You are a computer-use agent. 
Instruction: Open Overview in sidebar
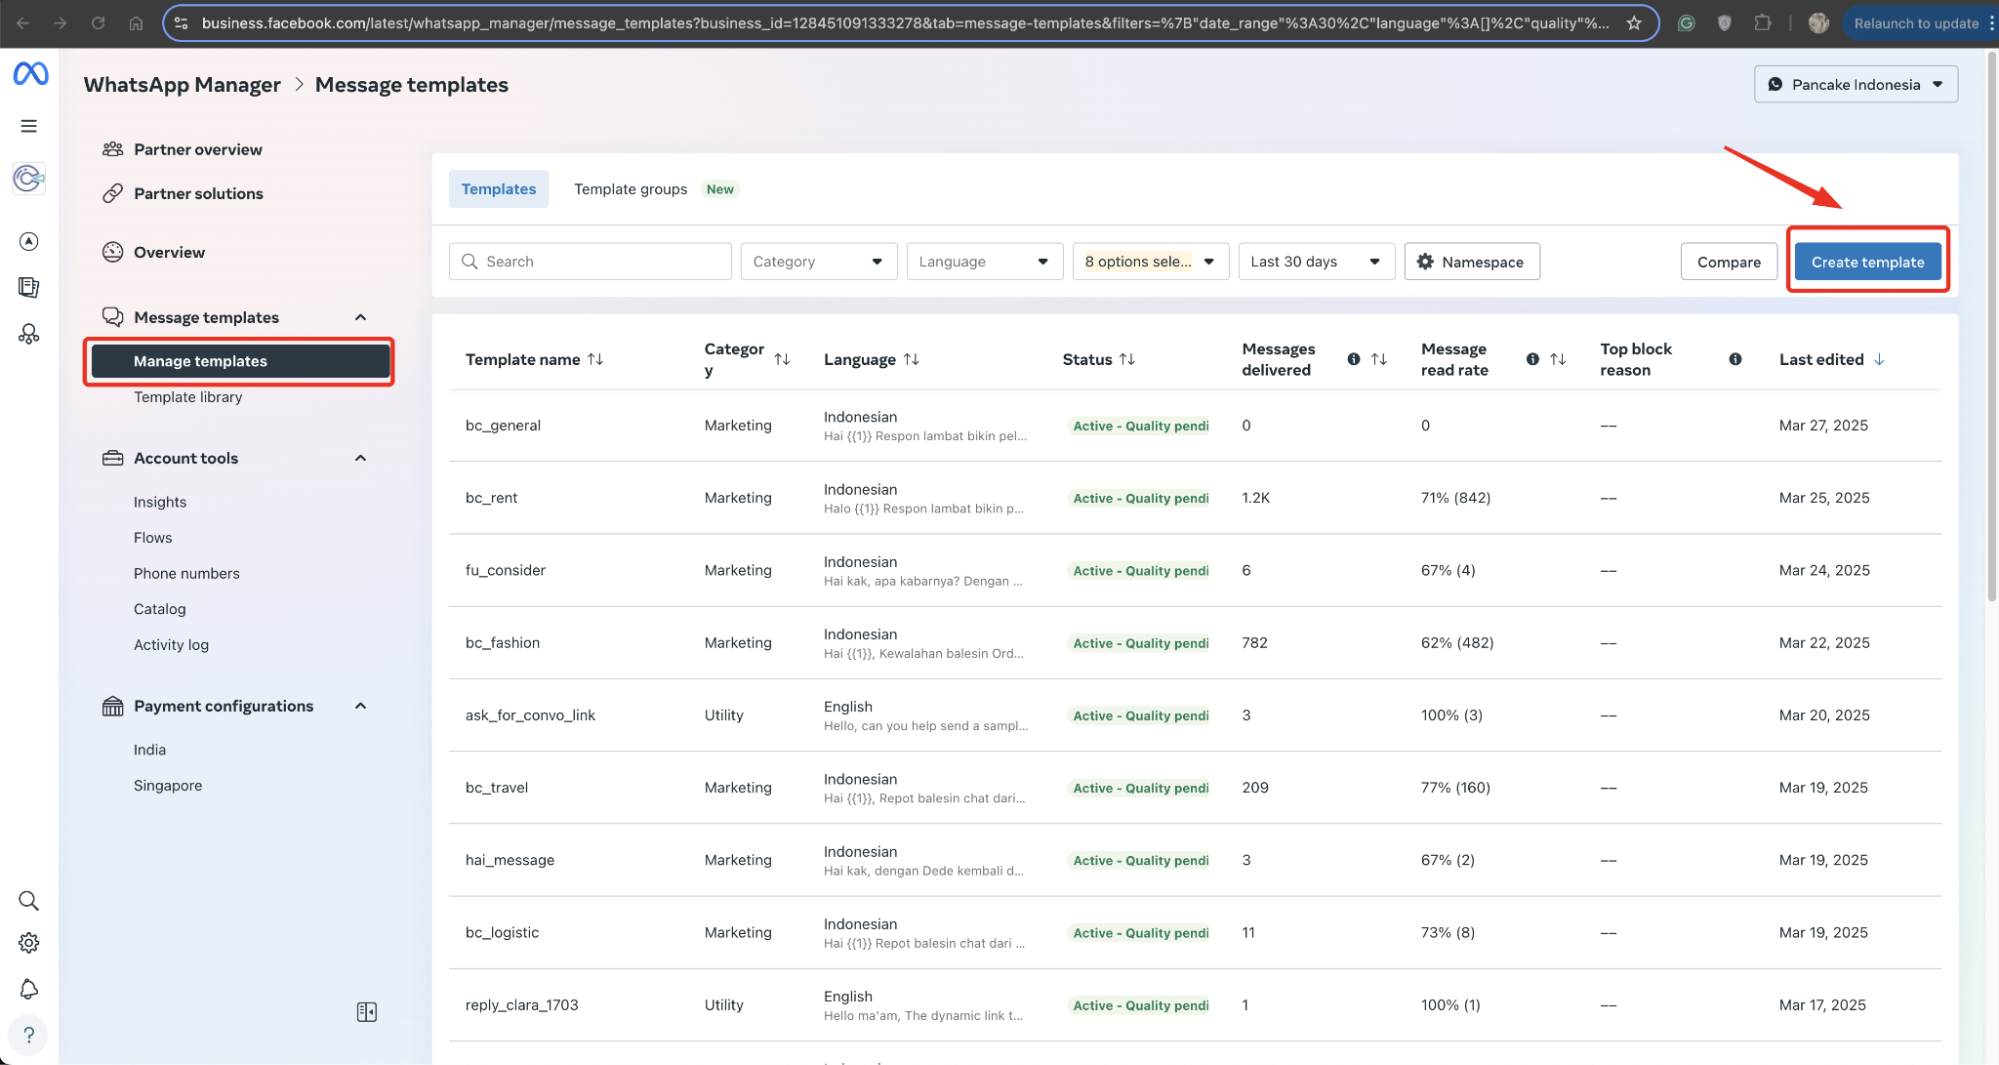pos(169,252)
